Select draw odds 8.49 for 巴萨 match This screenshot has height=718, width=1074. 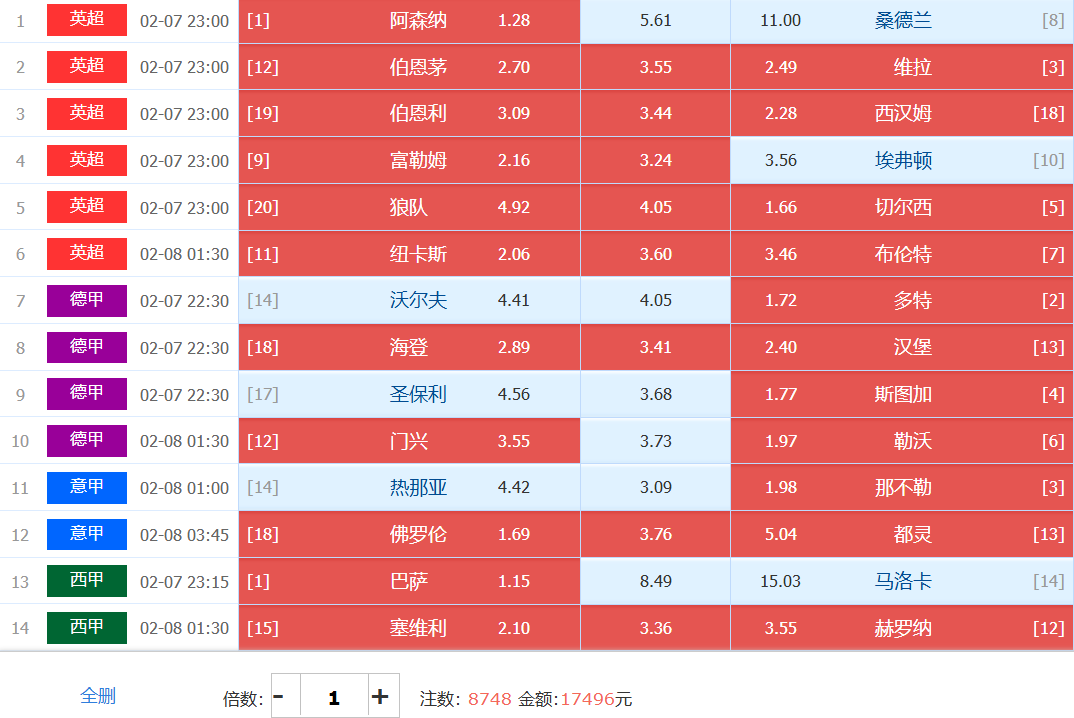(x=655, y=581)
